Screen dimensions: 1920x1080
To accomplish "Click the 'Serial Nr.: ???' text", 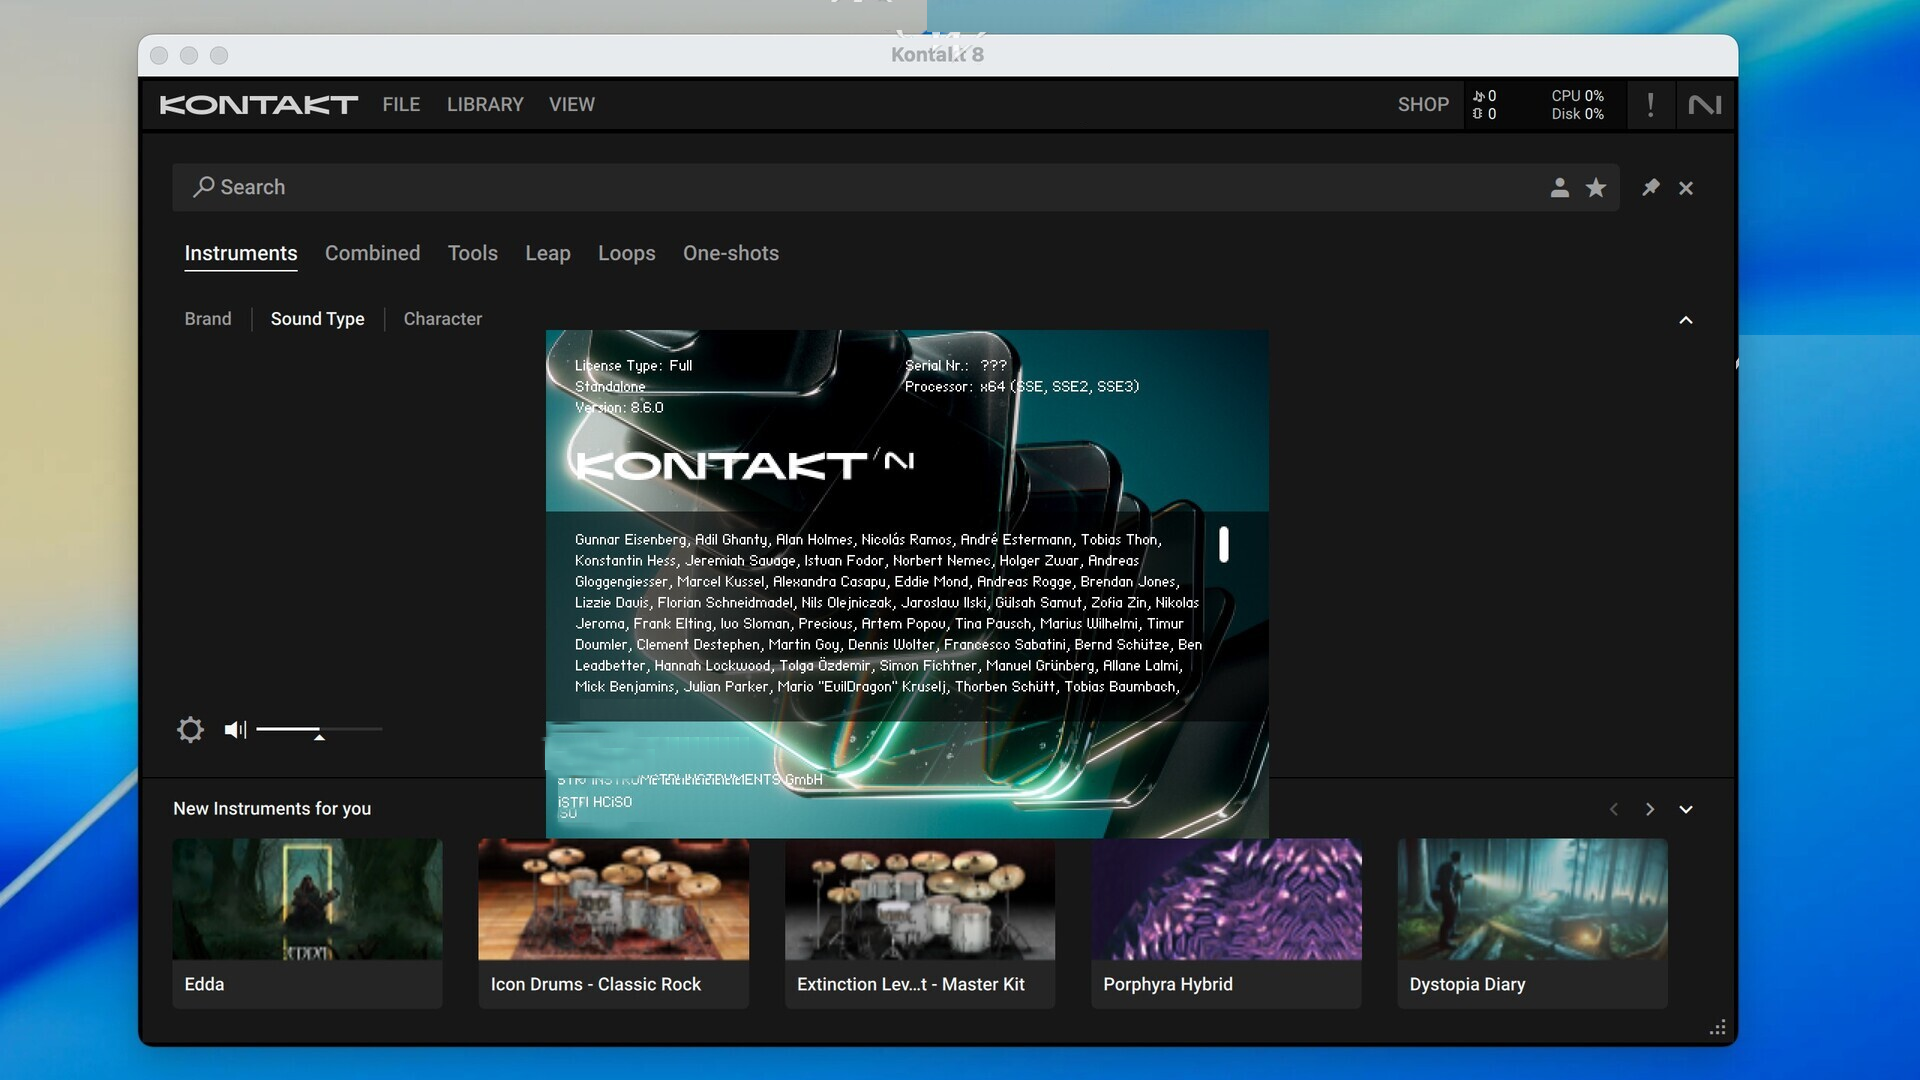I will [956, 366].
